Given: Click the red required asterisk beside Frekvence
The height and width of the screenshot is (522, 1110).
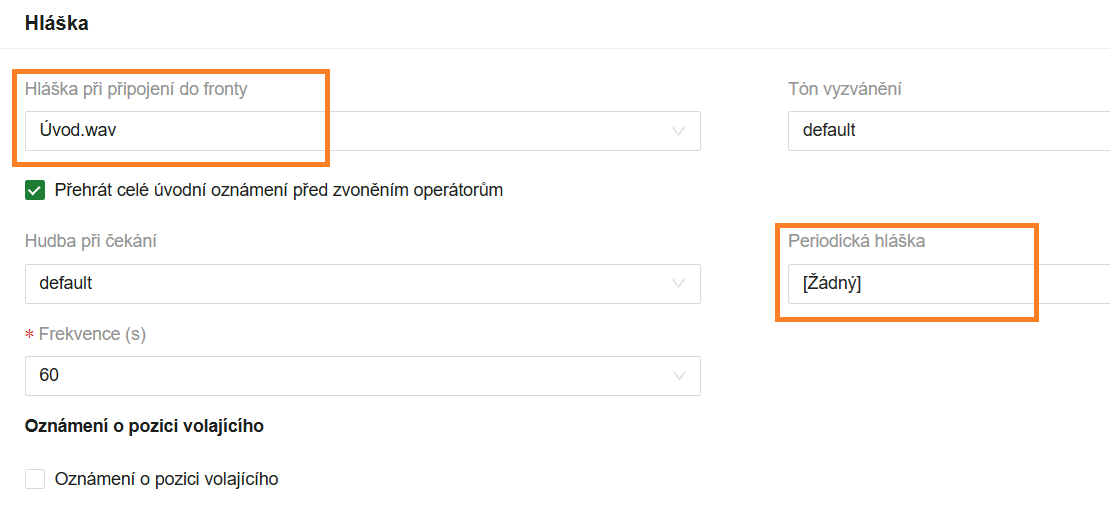Looking at the screenshot, I should pyautogui.click(x=29, y=335).
